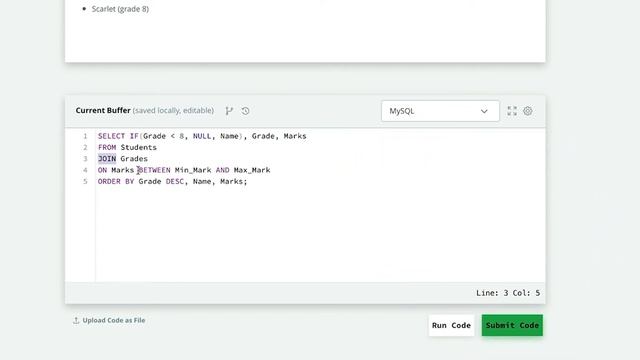Viewport: 640px width, 360px height.
Task: Click the SELECT keyword on line 1
Action: pyautogui.click(x=111, y=136)
